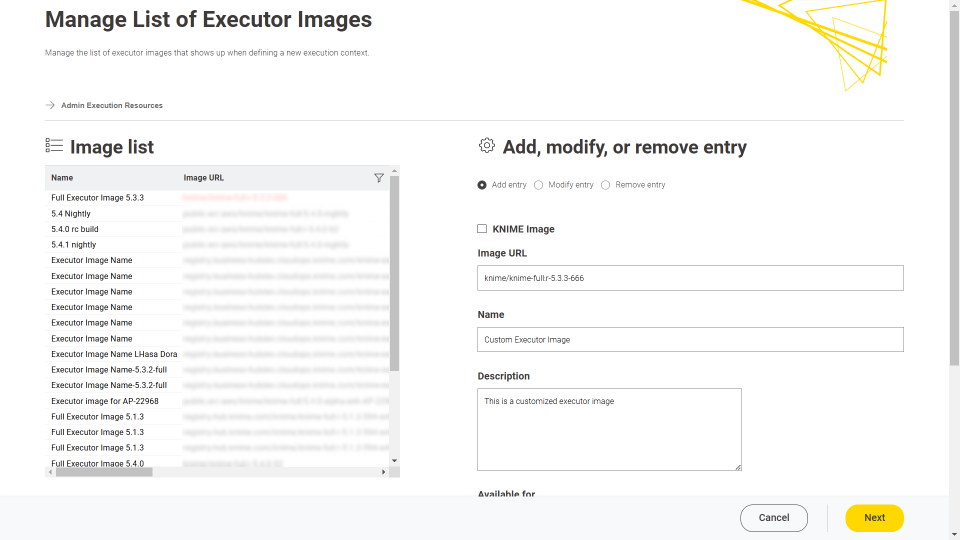This screenshot has height=540, width=960.
Task: Click the table horizontal scroll-right arrow
Action: (383, 472)
